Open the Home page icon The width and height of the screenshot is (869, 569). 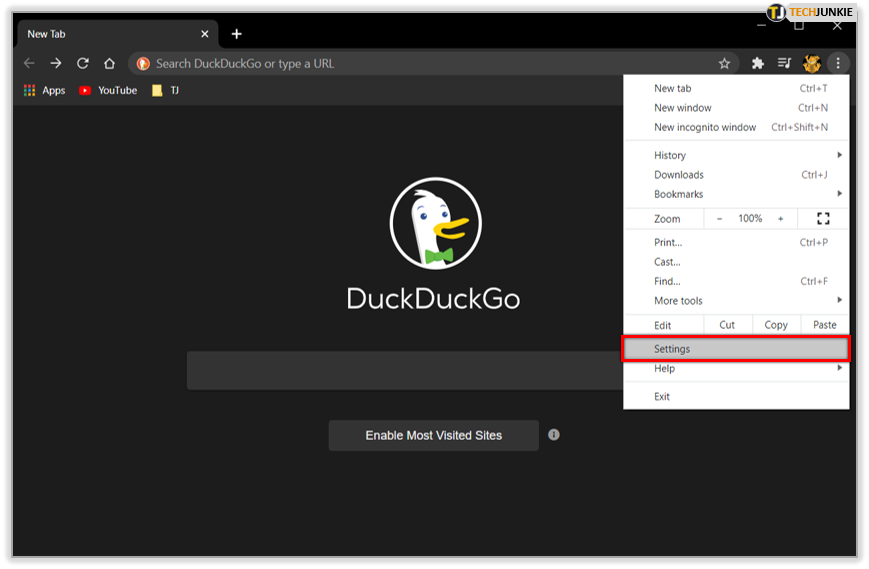point(109,64)
